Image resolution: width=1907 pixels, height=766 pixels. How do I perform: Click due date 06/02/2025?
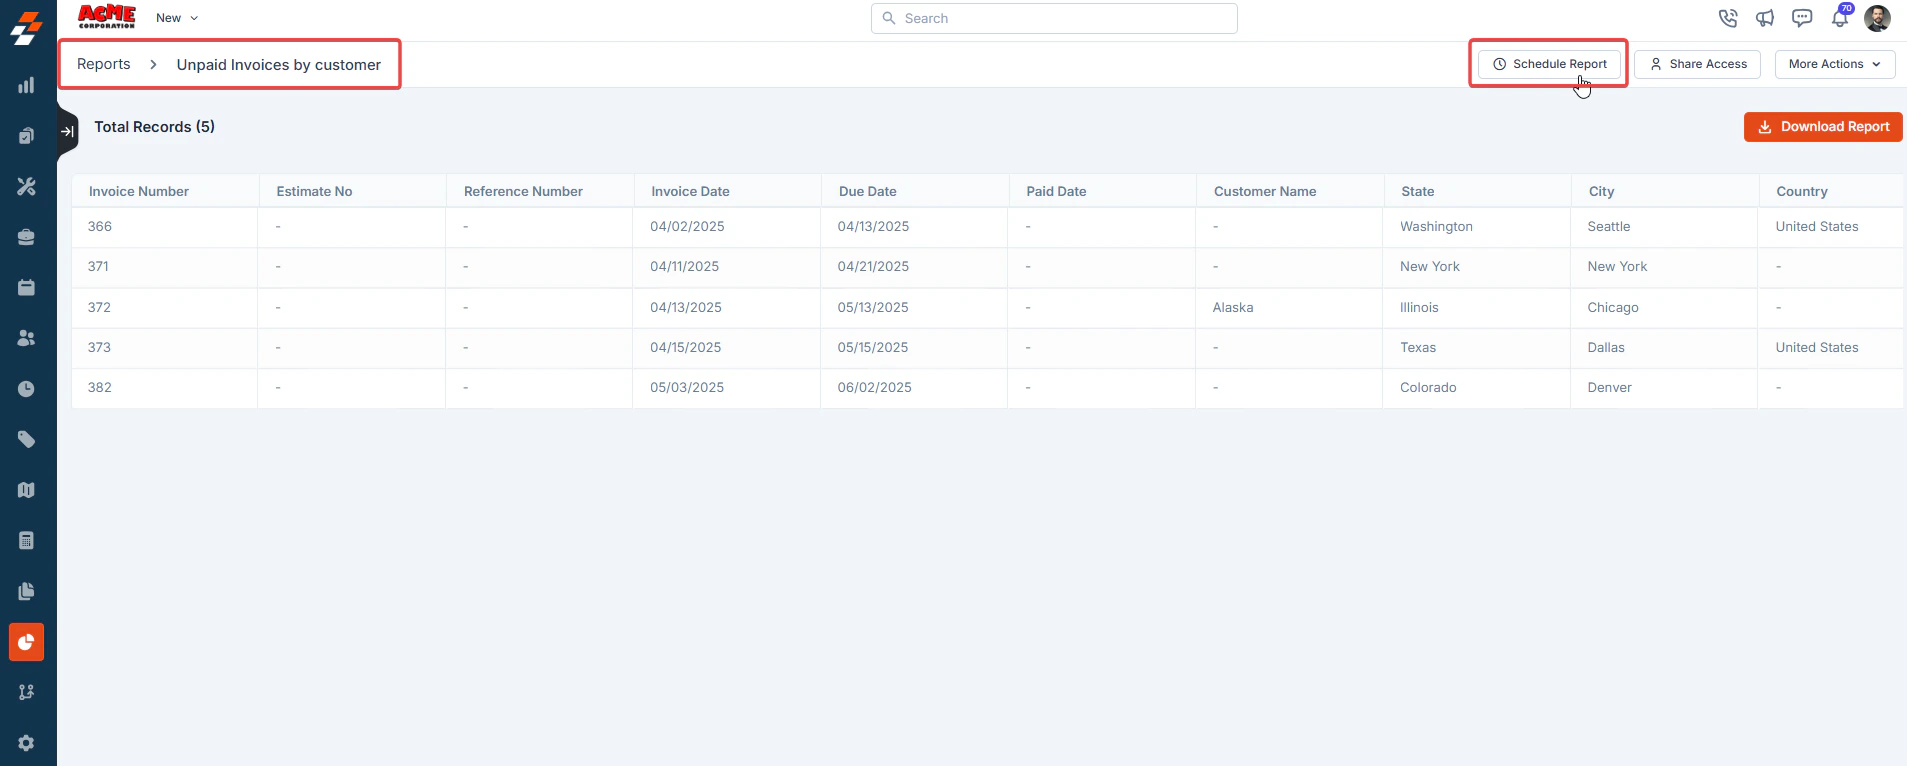875,388
